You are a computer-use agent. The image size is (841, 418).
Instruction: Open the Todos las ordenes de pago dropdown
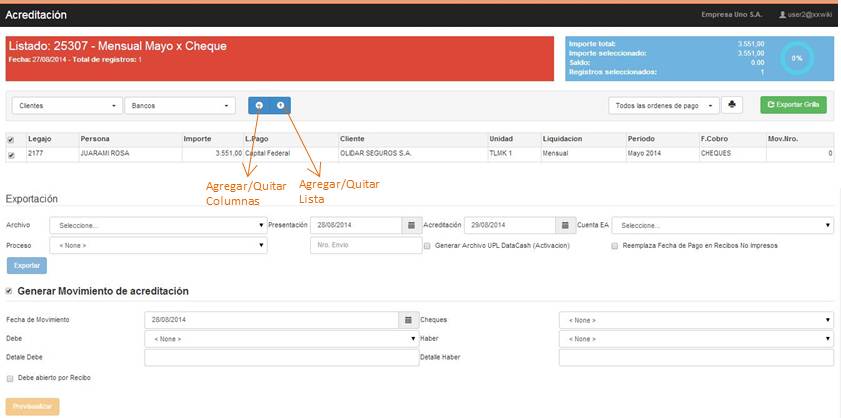(664, 105)
